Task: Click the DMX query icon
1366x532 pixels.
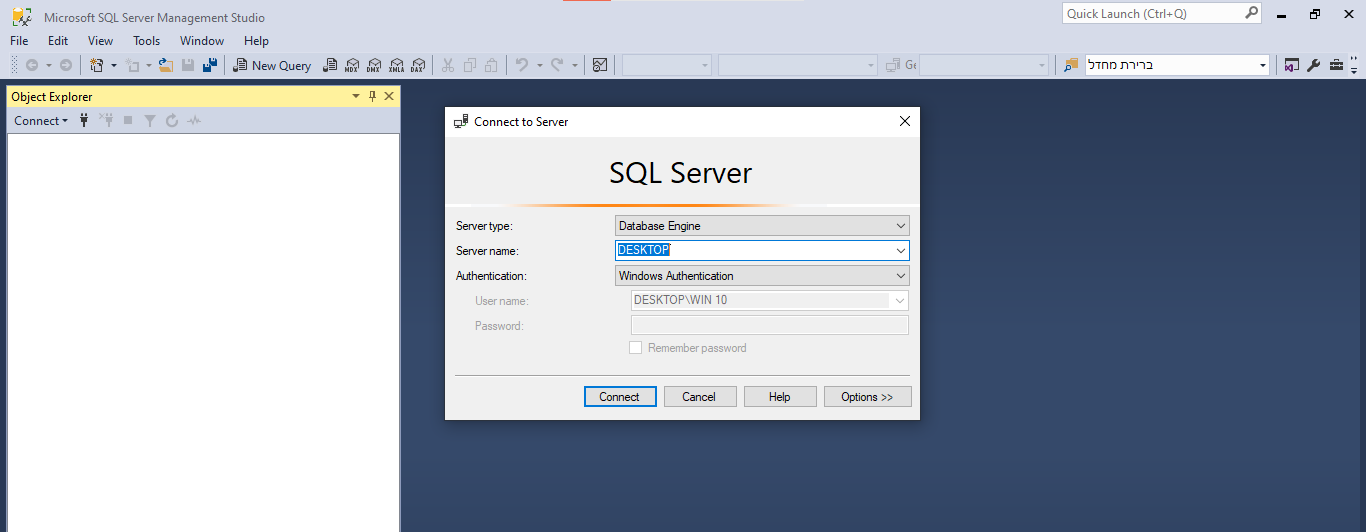Action: click(374, 65)
